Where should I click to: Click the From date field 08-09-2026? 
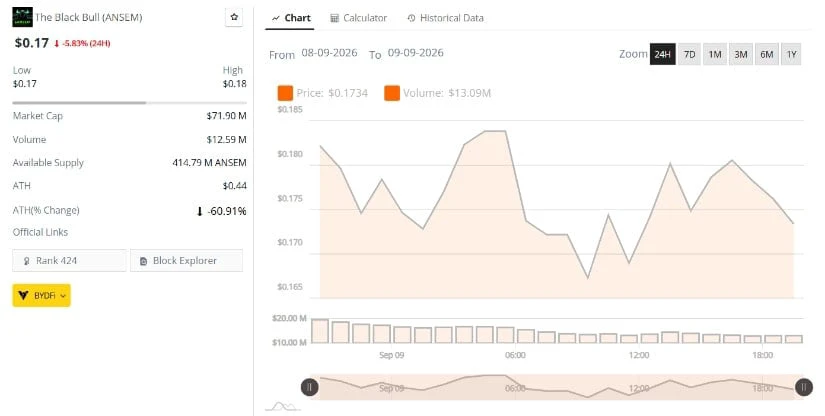point(329,53)
